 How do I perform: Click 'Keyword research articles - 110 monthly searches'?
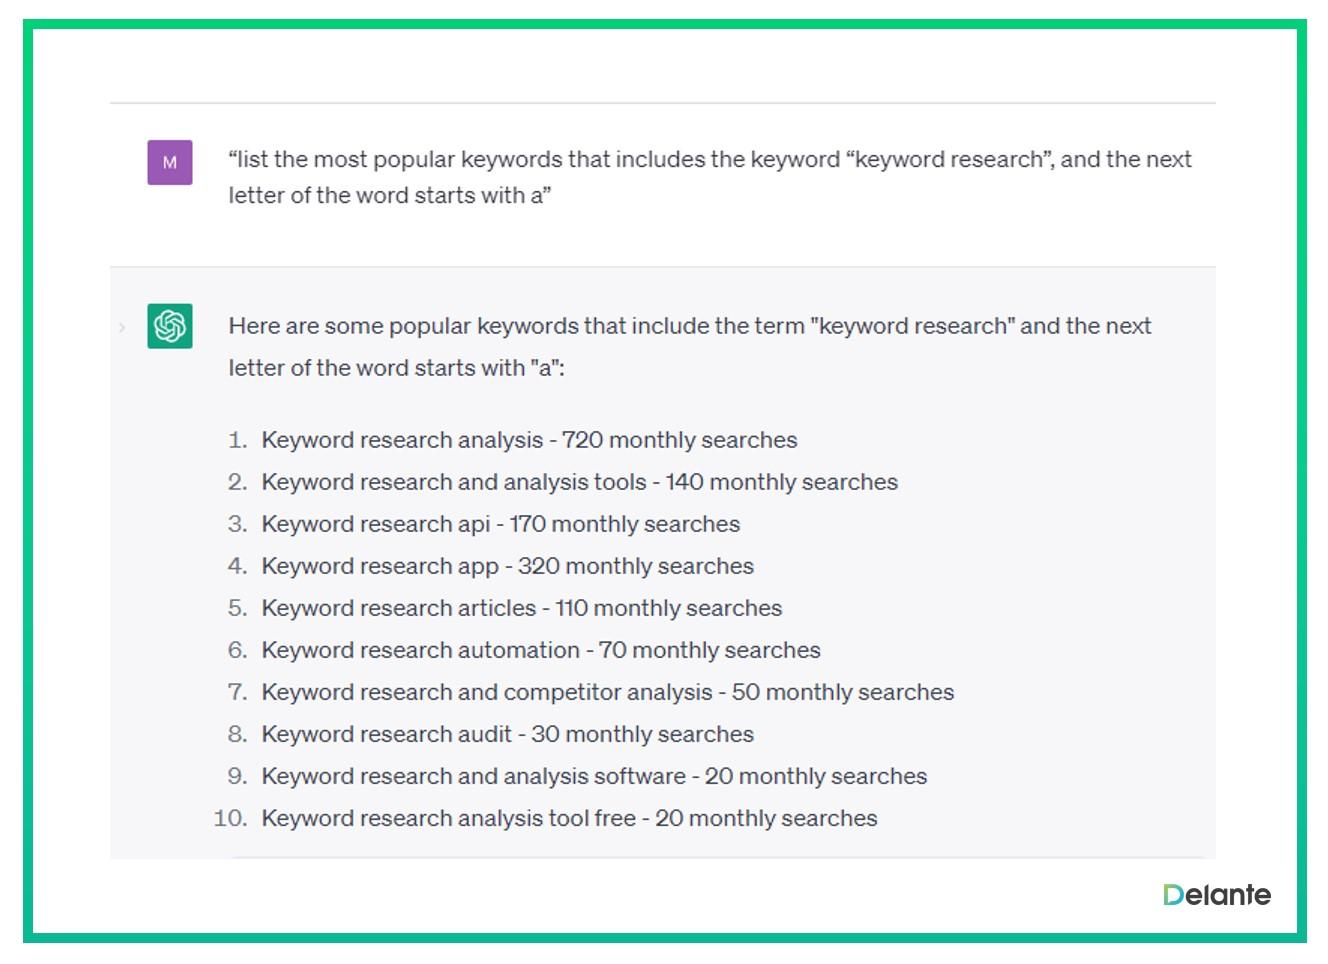pos(521,608)
